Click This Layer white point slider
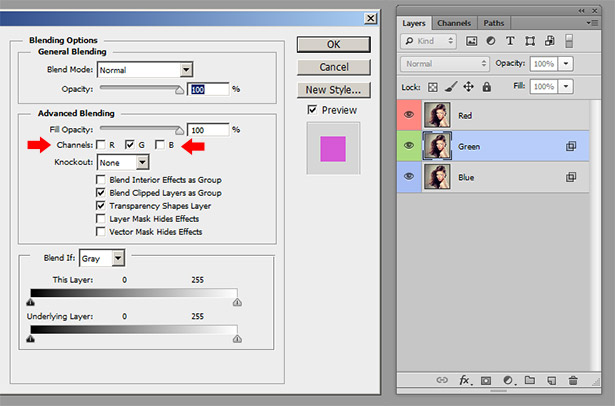 [237, 302]
